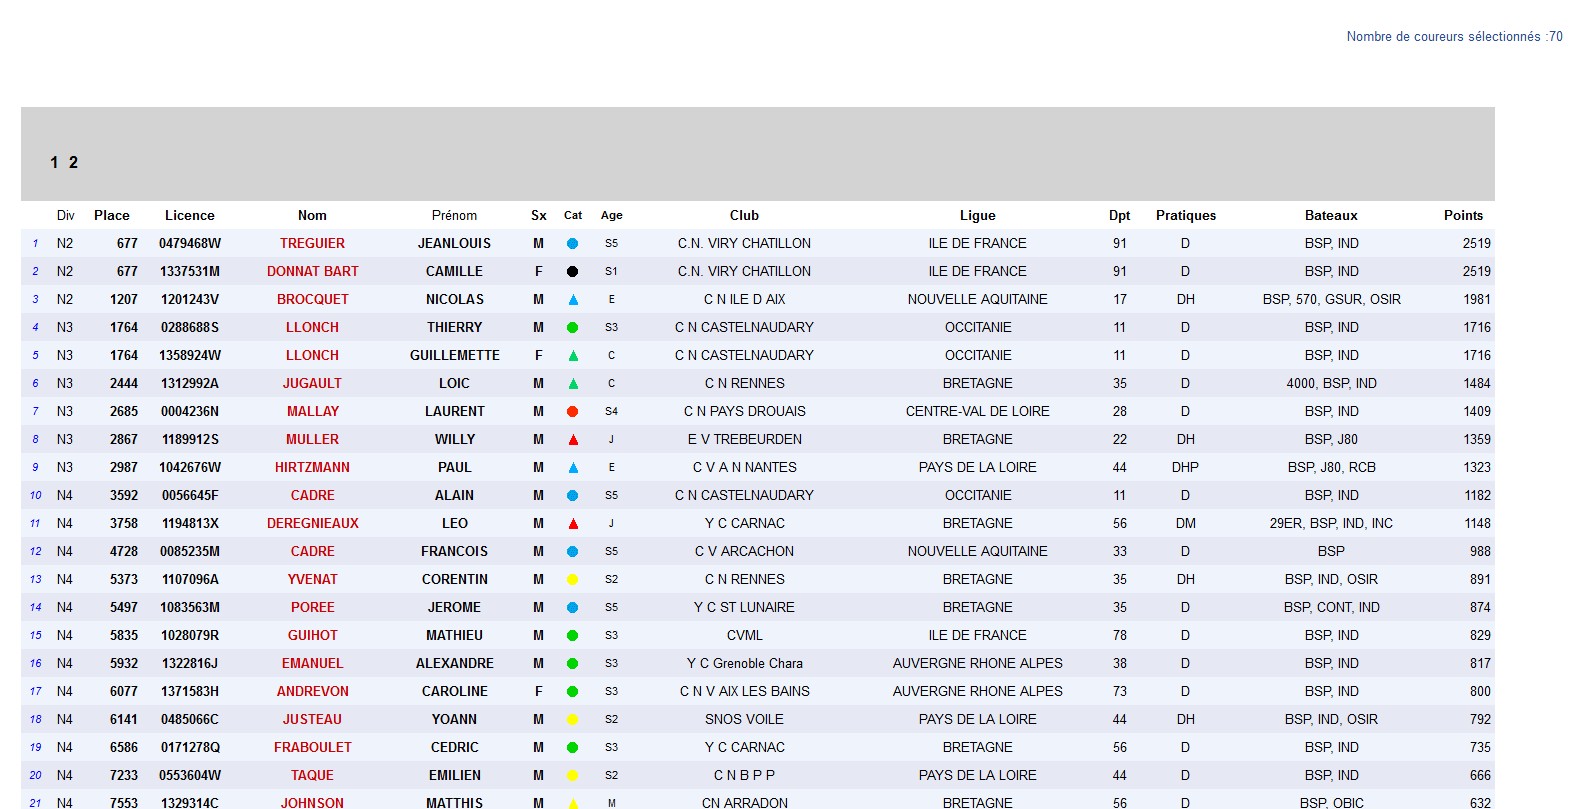Sort by Ligue column header
Image resolution: width=1572 pixels, height=809 pixels.
(x=978, y=215)
